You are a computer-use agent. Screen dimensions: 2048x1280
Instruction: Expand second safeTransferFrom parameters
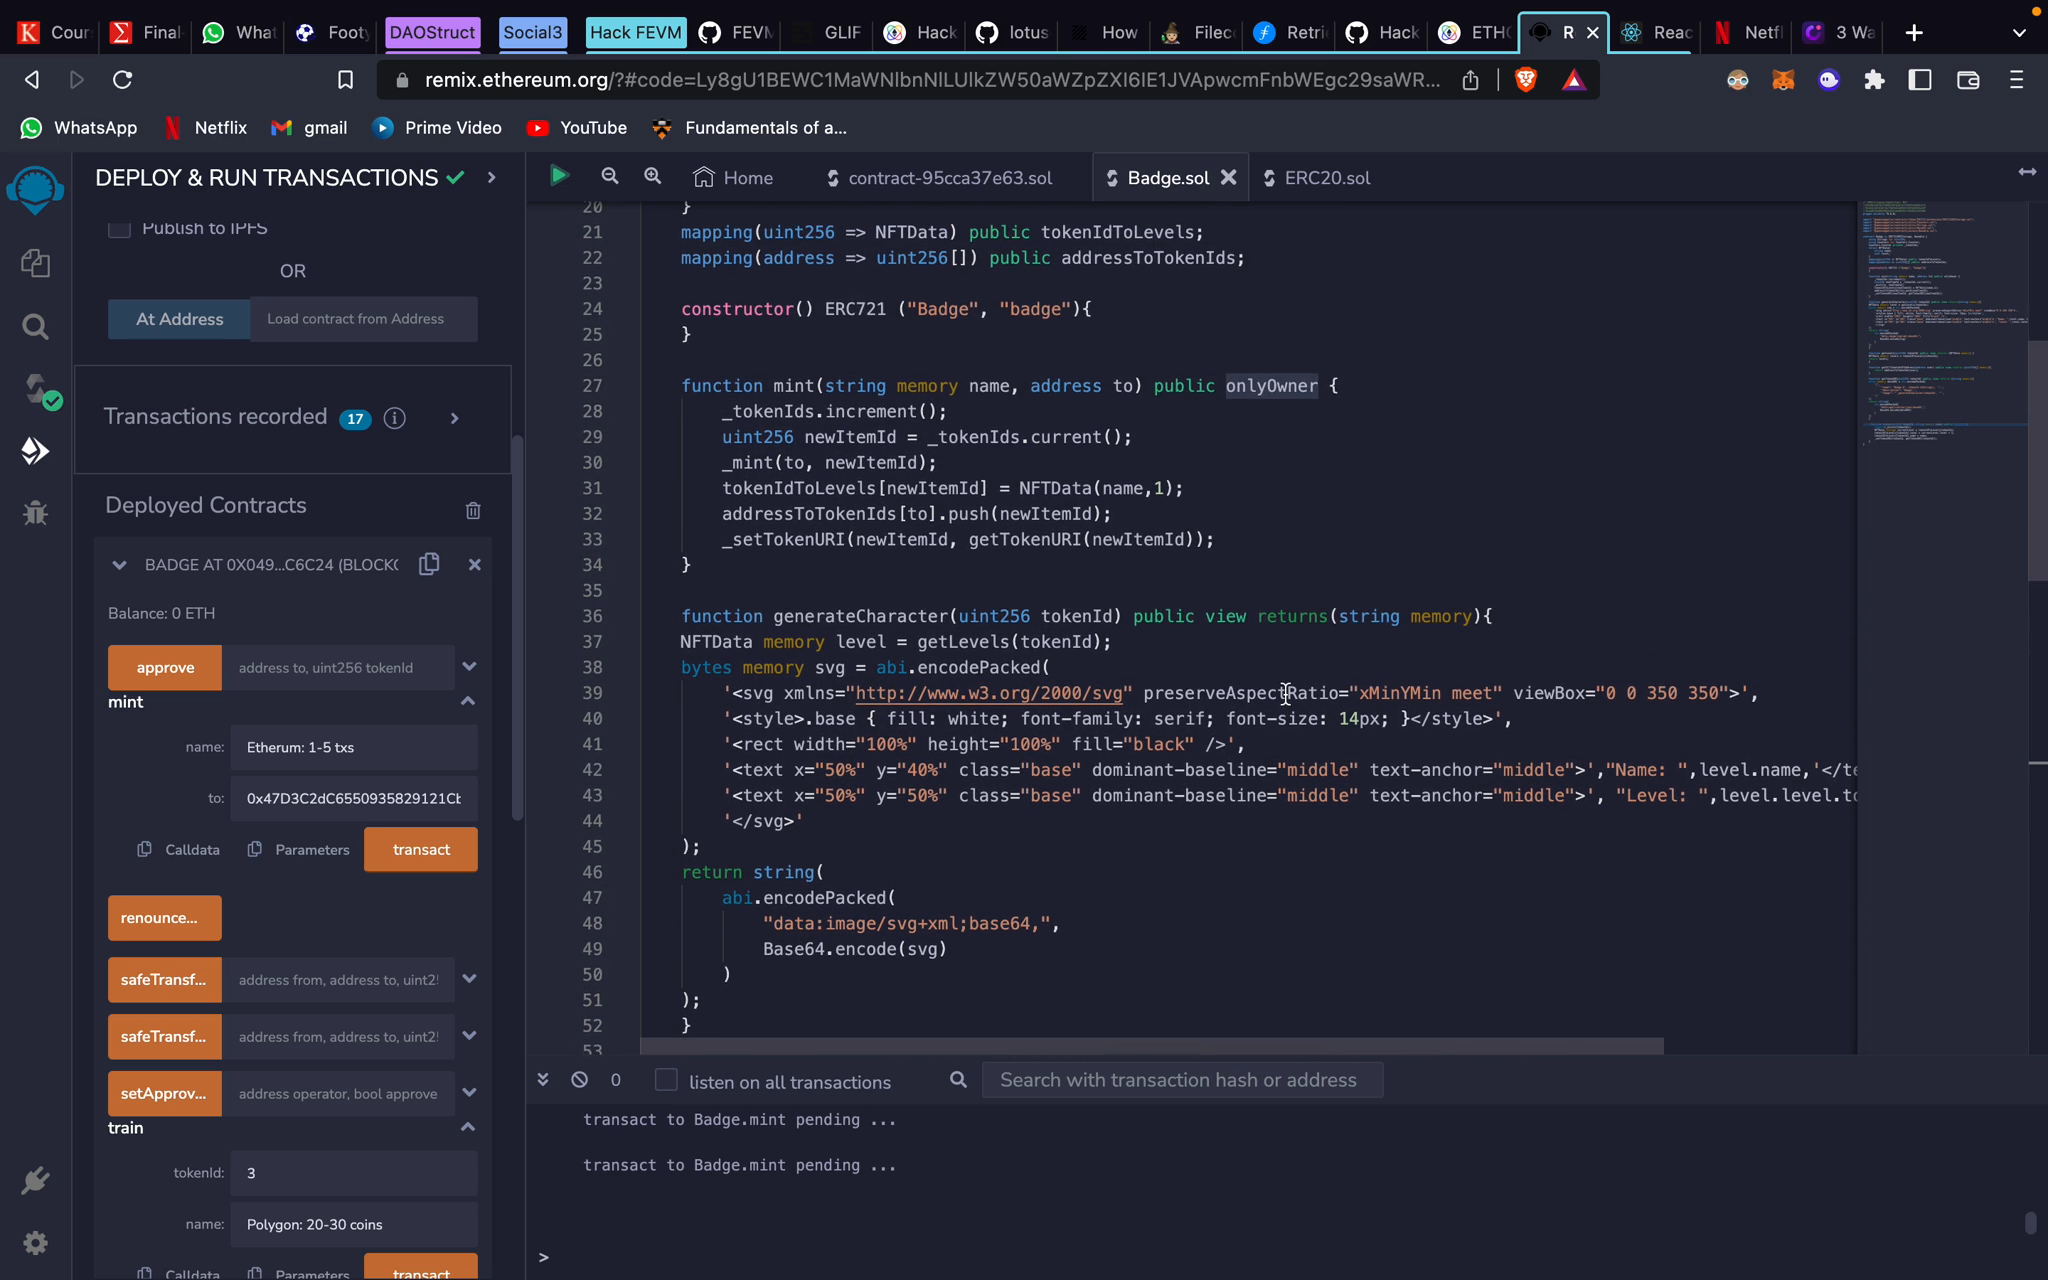[469, 1036]
